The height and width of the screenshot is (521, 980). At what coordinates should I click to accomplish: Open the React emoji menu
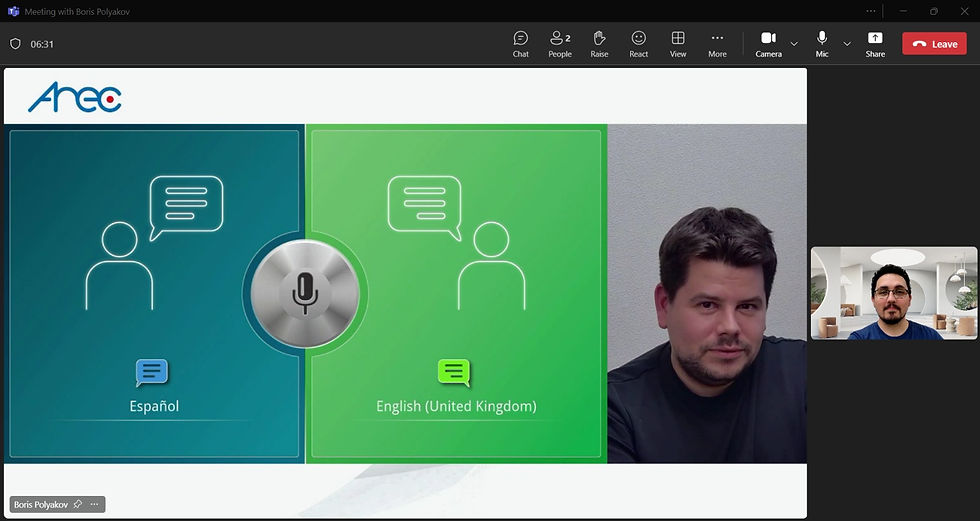click(638, 44)
